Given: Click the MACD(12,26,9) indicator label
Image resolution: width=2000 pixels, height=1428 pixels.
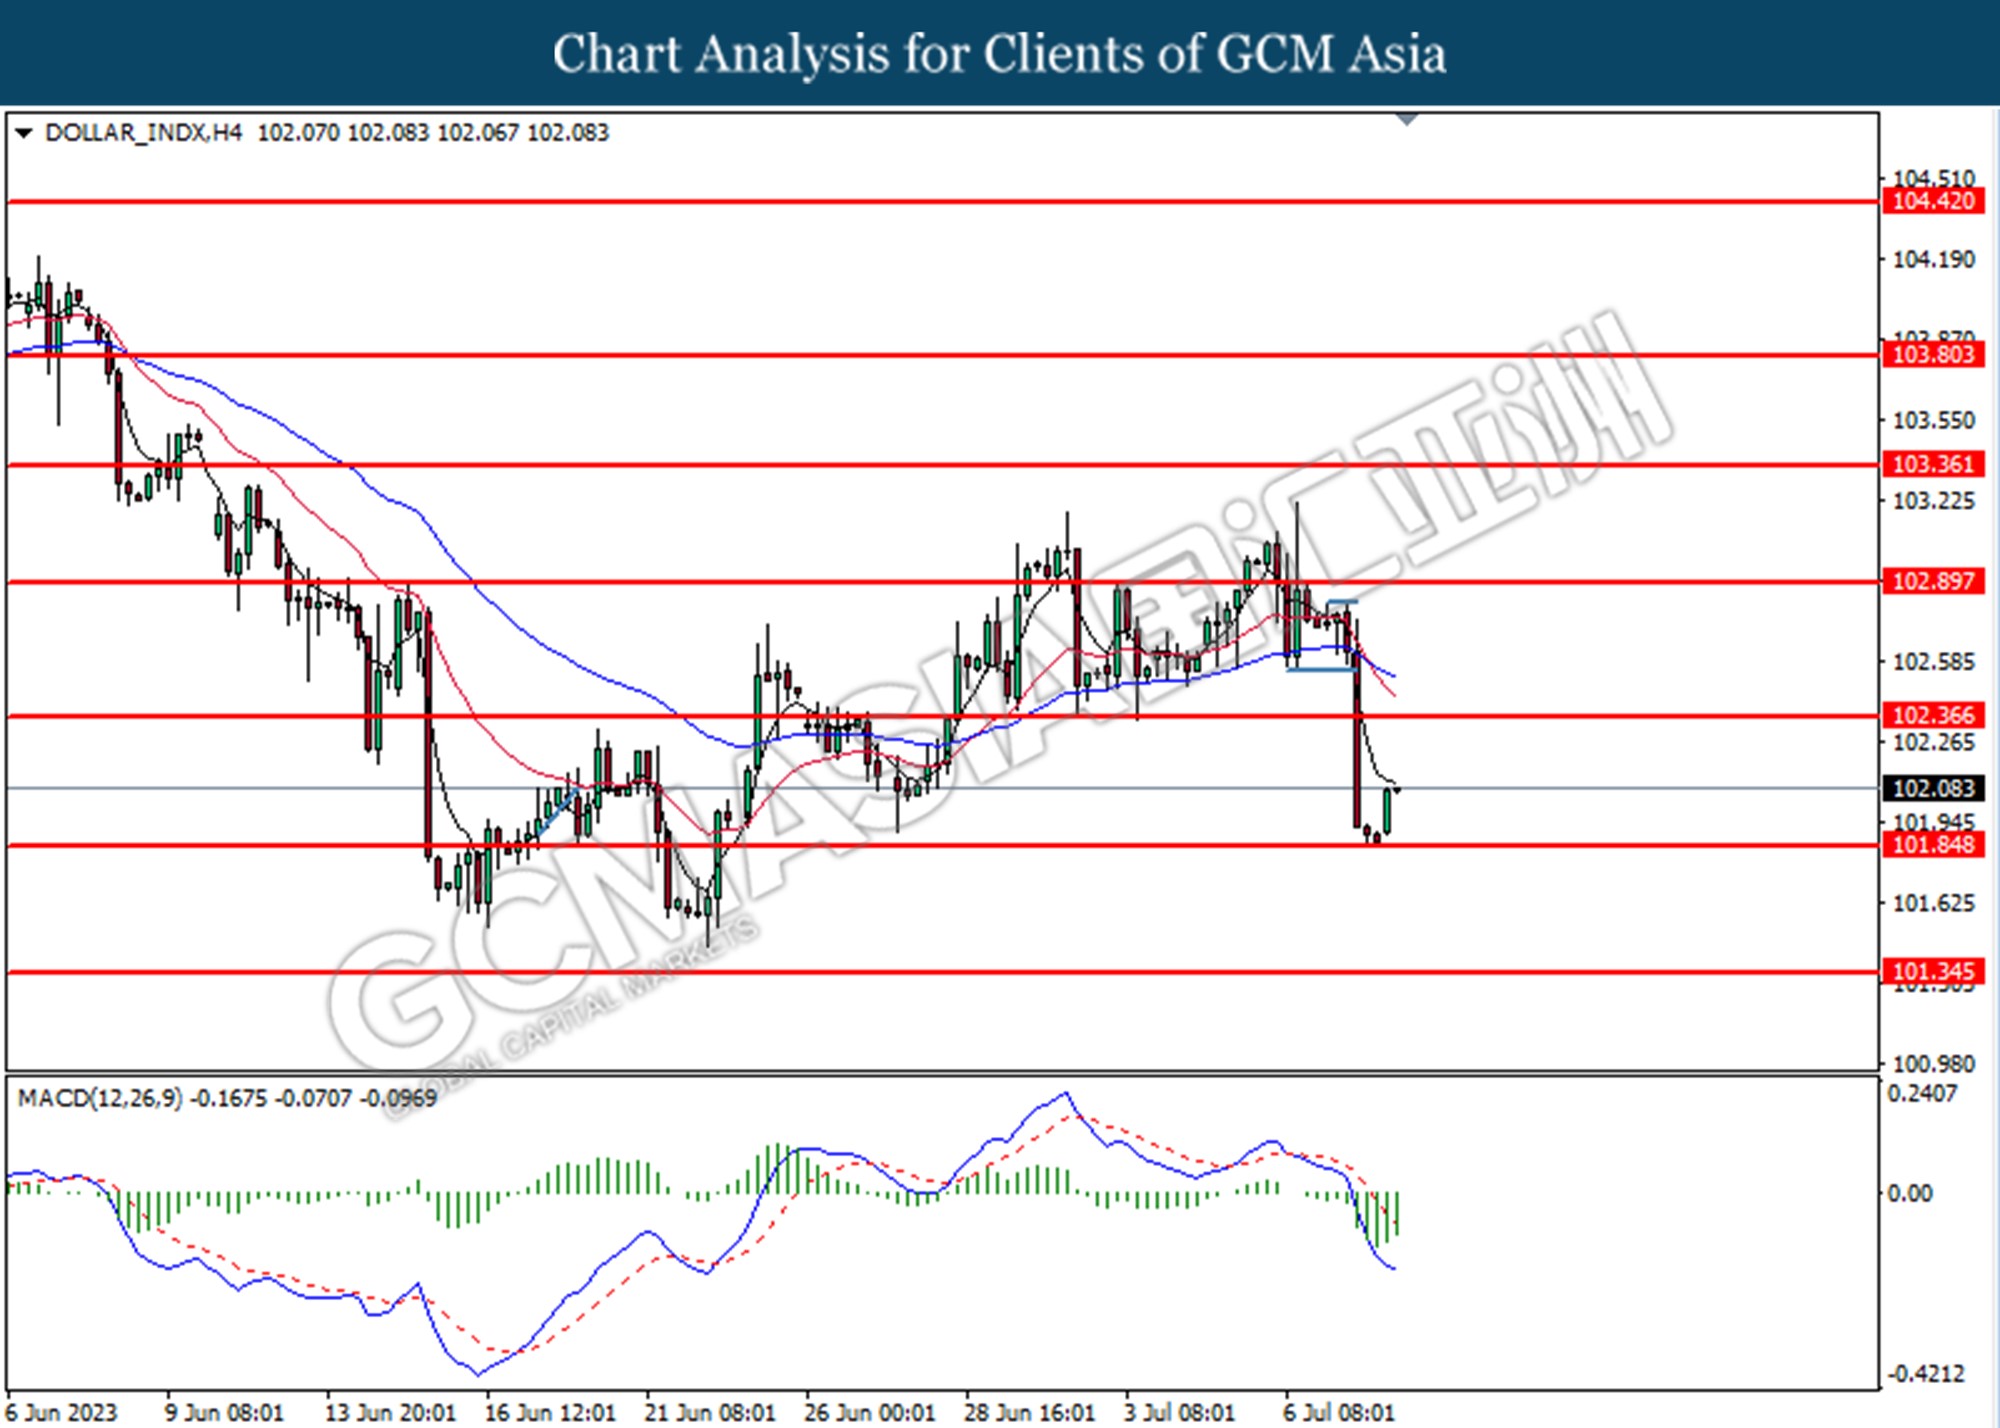Looking at the screenshot, I should coord(100,1098).
